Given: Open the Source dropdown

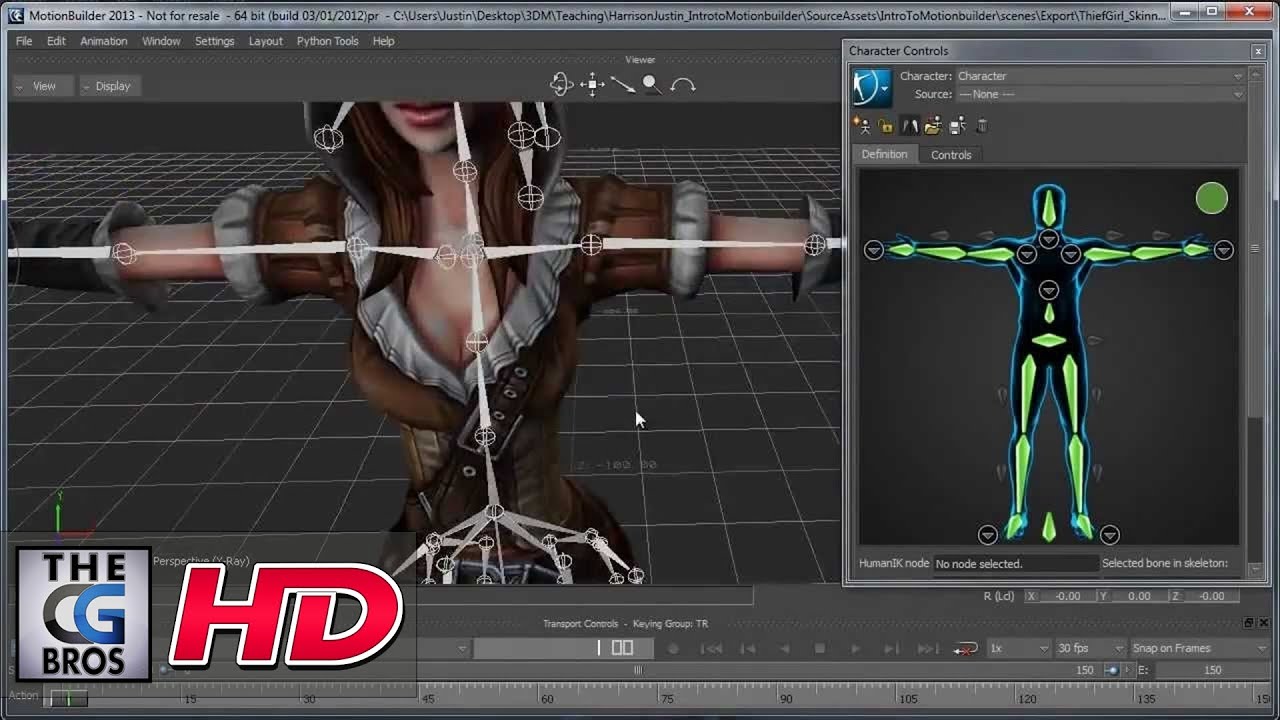Looking at the screenshot, I should click(1100, 94).
